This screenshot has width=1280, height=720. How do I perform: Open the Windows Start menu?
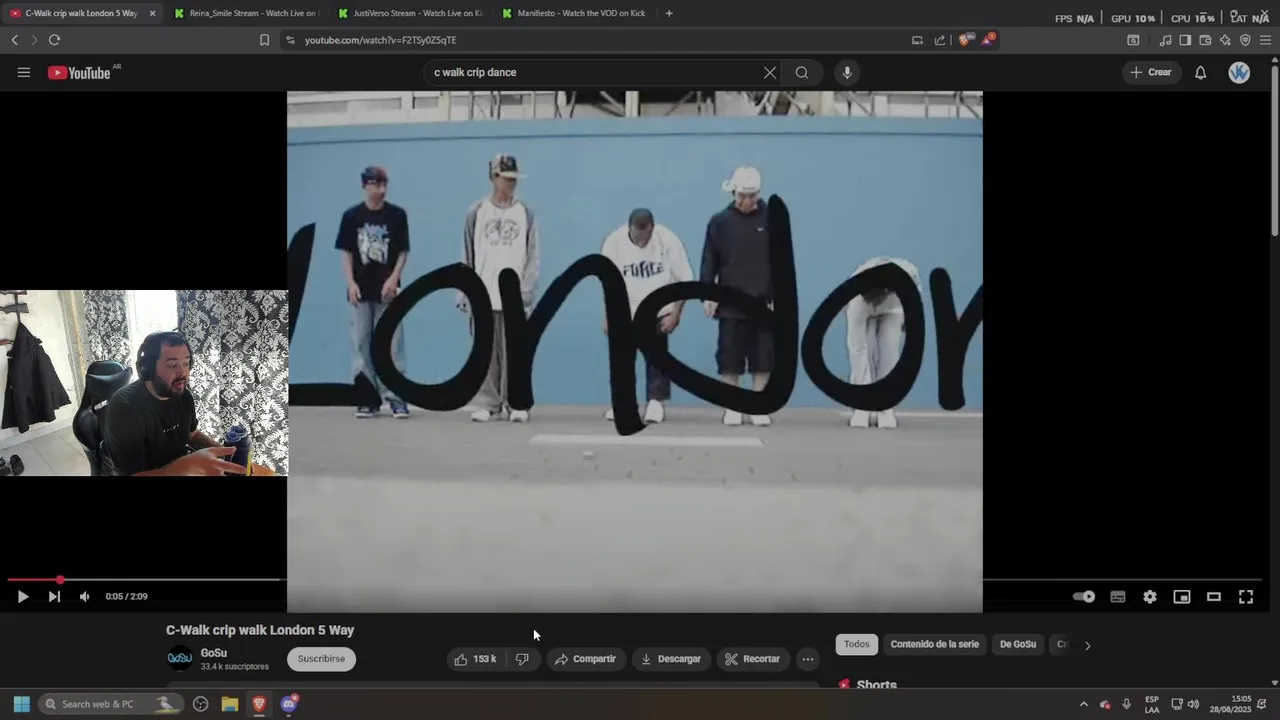(x=21, y=704)
